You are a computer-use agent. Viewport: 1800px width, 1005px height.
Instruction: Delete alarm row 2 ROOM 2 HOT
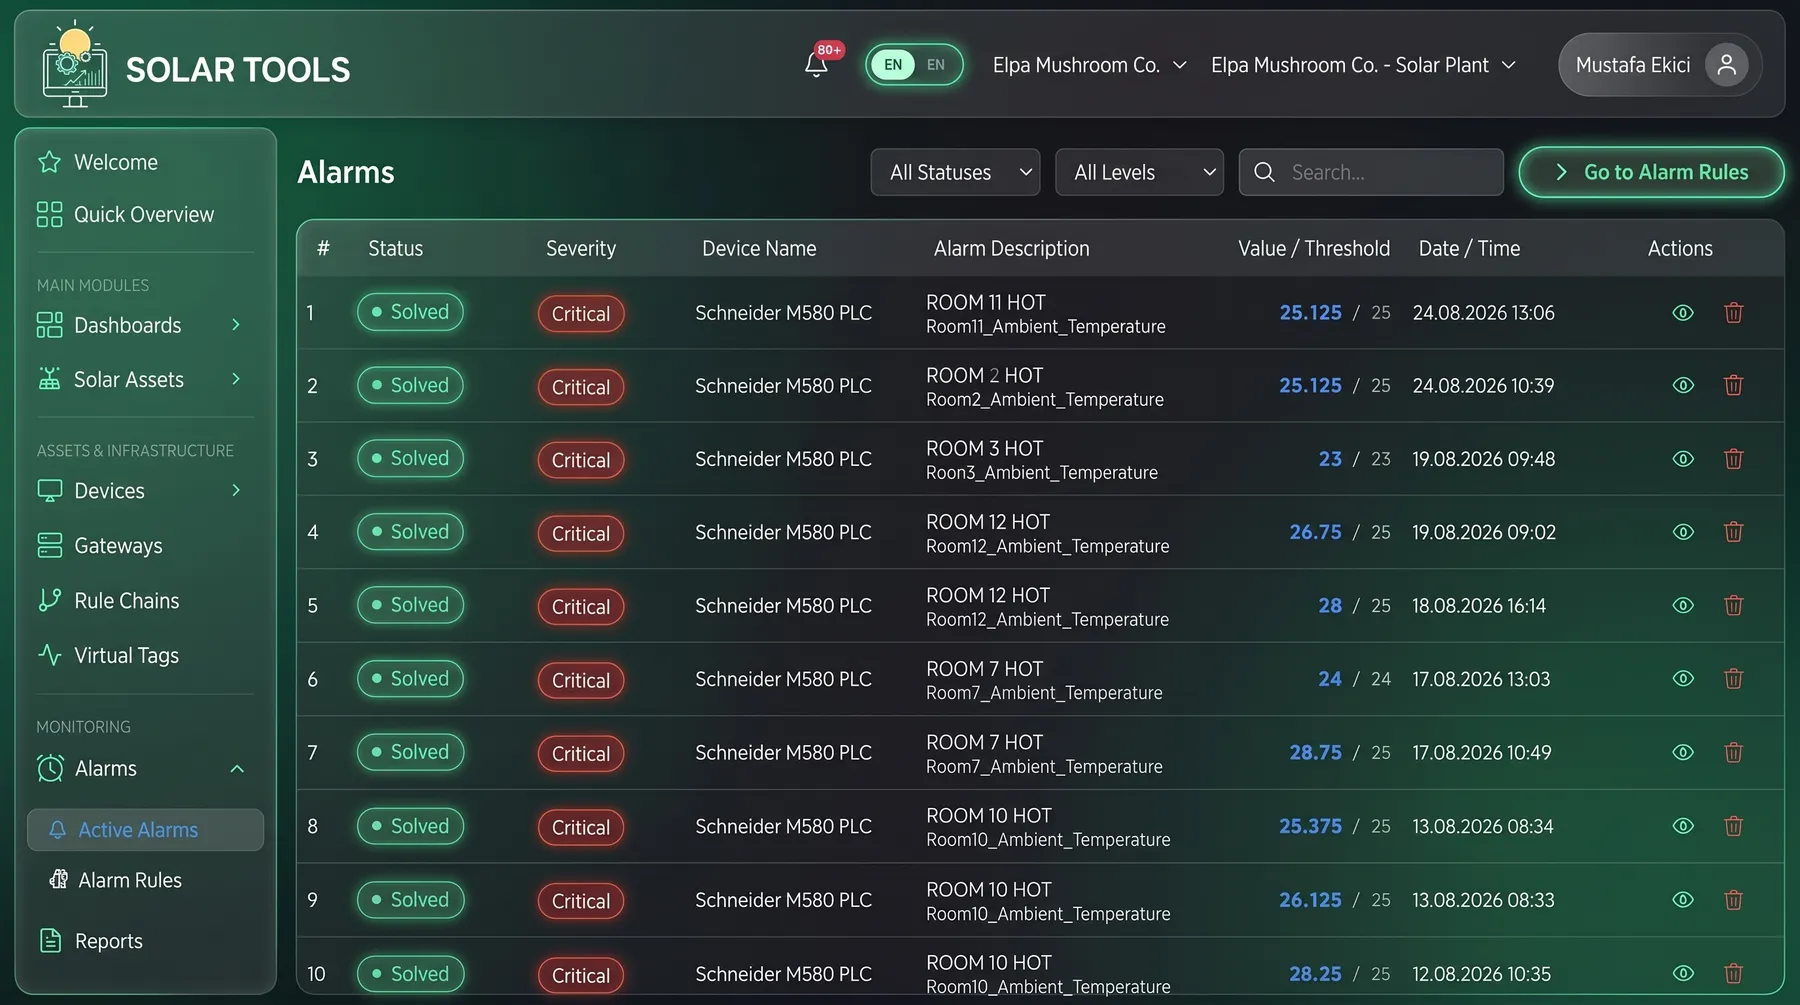pyautogui.click(x=1734, y=386)
